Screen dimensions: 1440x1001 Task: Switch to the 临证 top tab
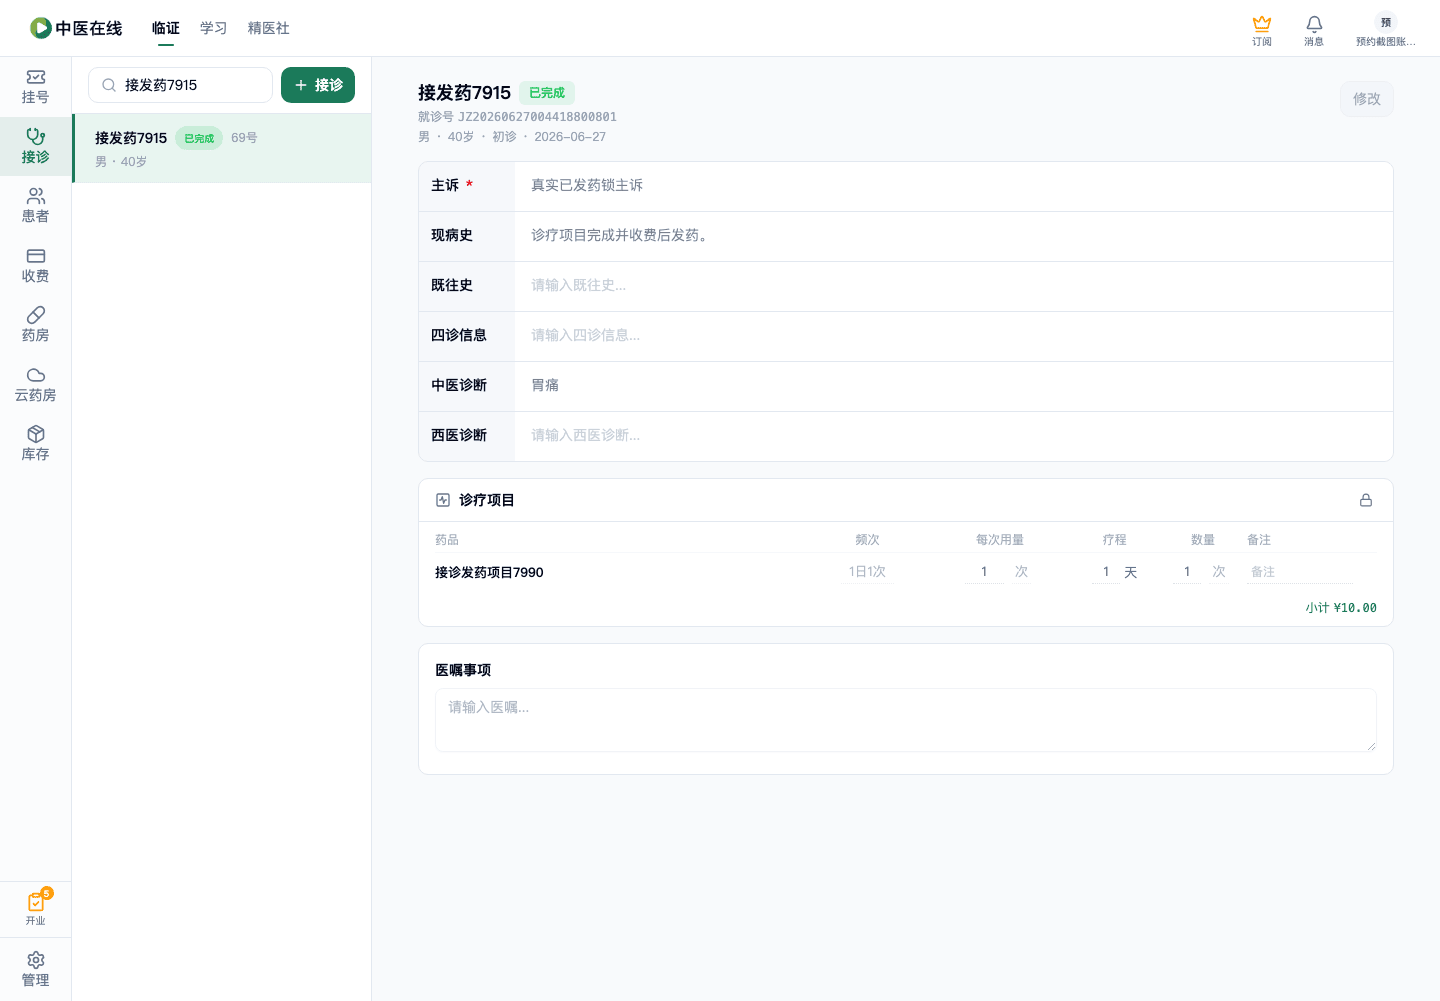166,28
